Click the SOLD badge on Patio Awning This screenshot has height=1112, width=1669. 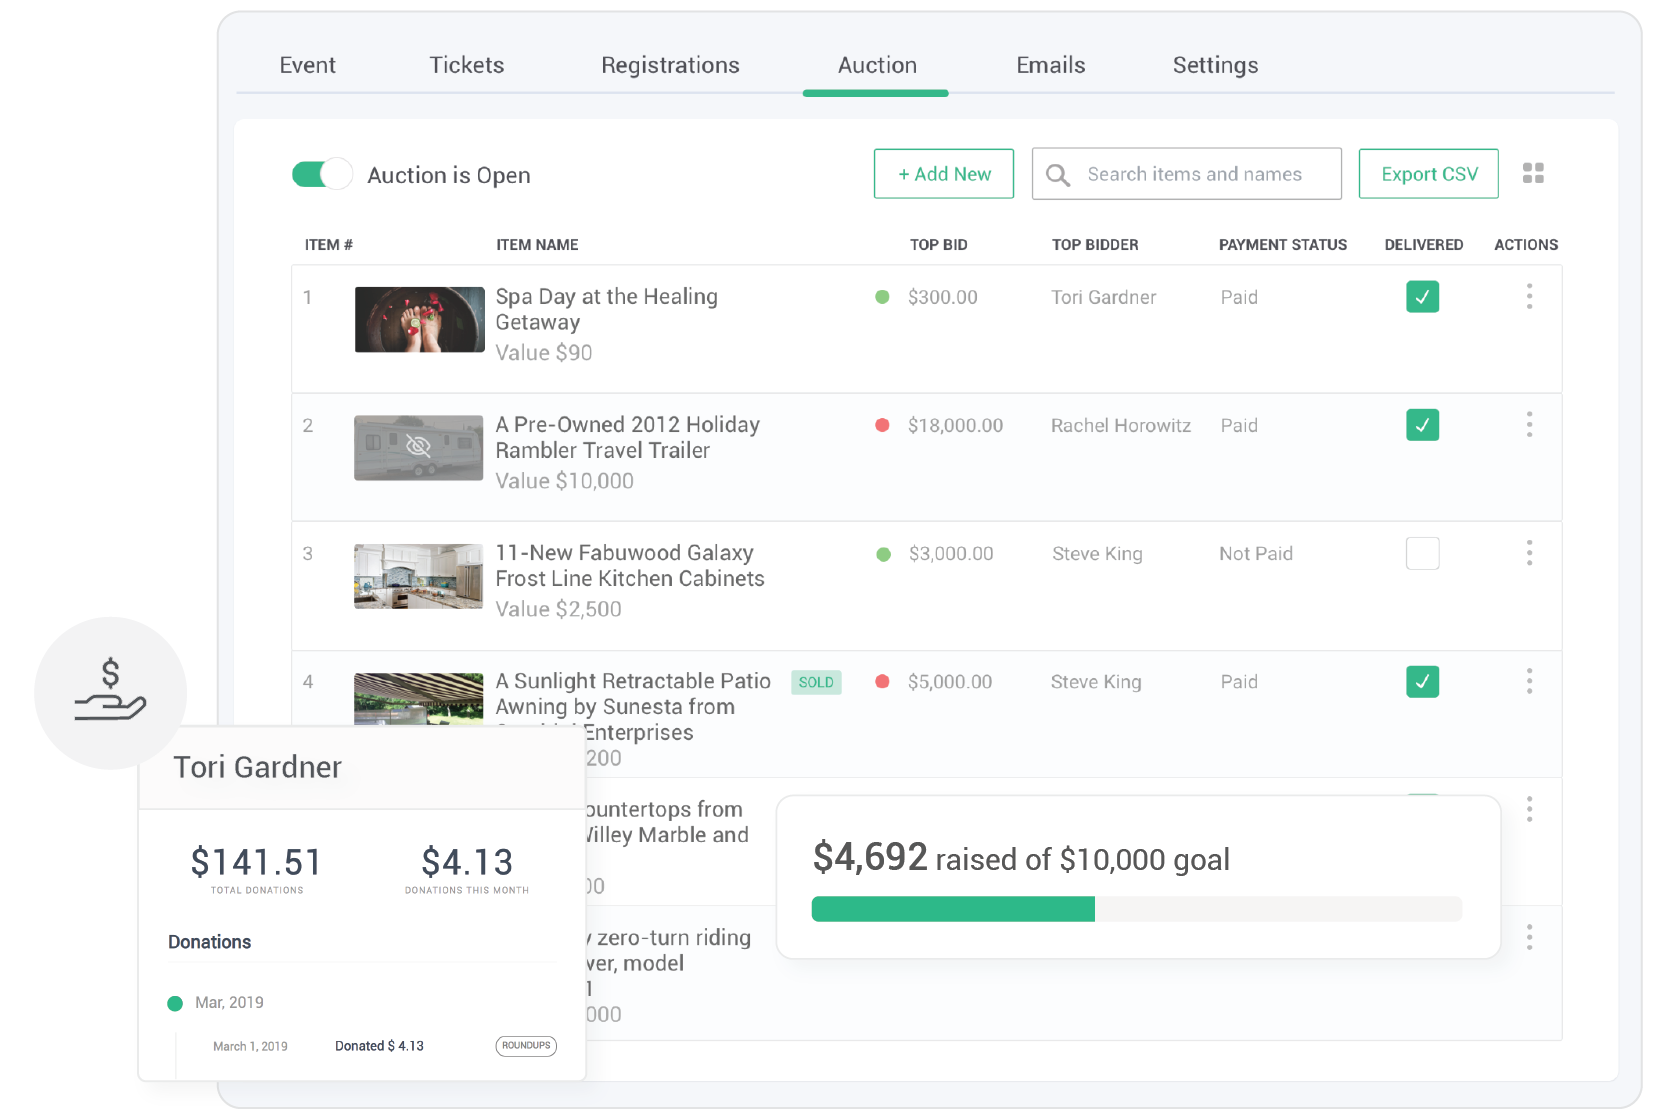point(816,682)
